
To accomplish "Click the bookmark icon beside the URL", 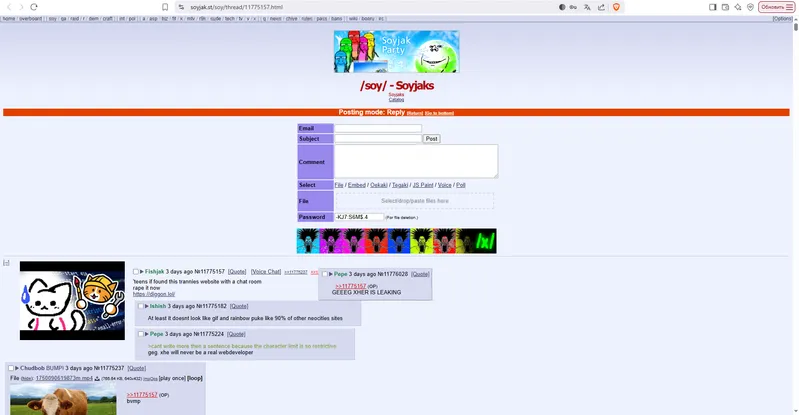I will click(165, 6).
